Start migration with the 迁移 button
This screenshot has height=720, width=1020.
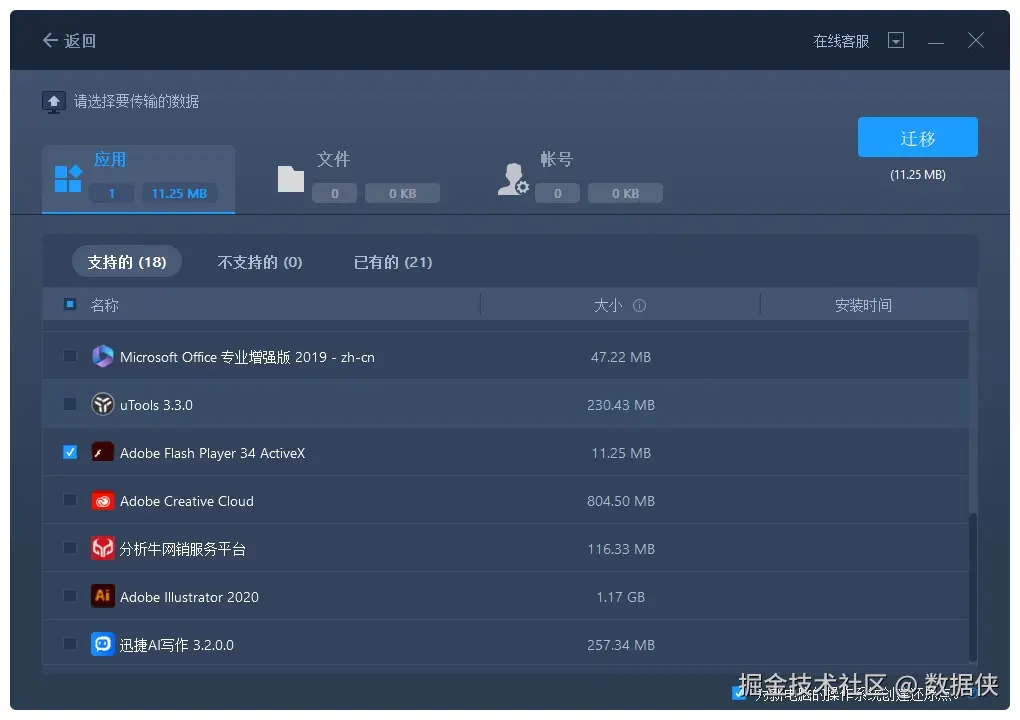pos(917,137)
